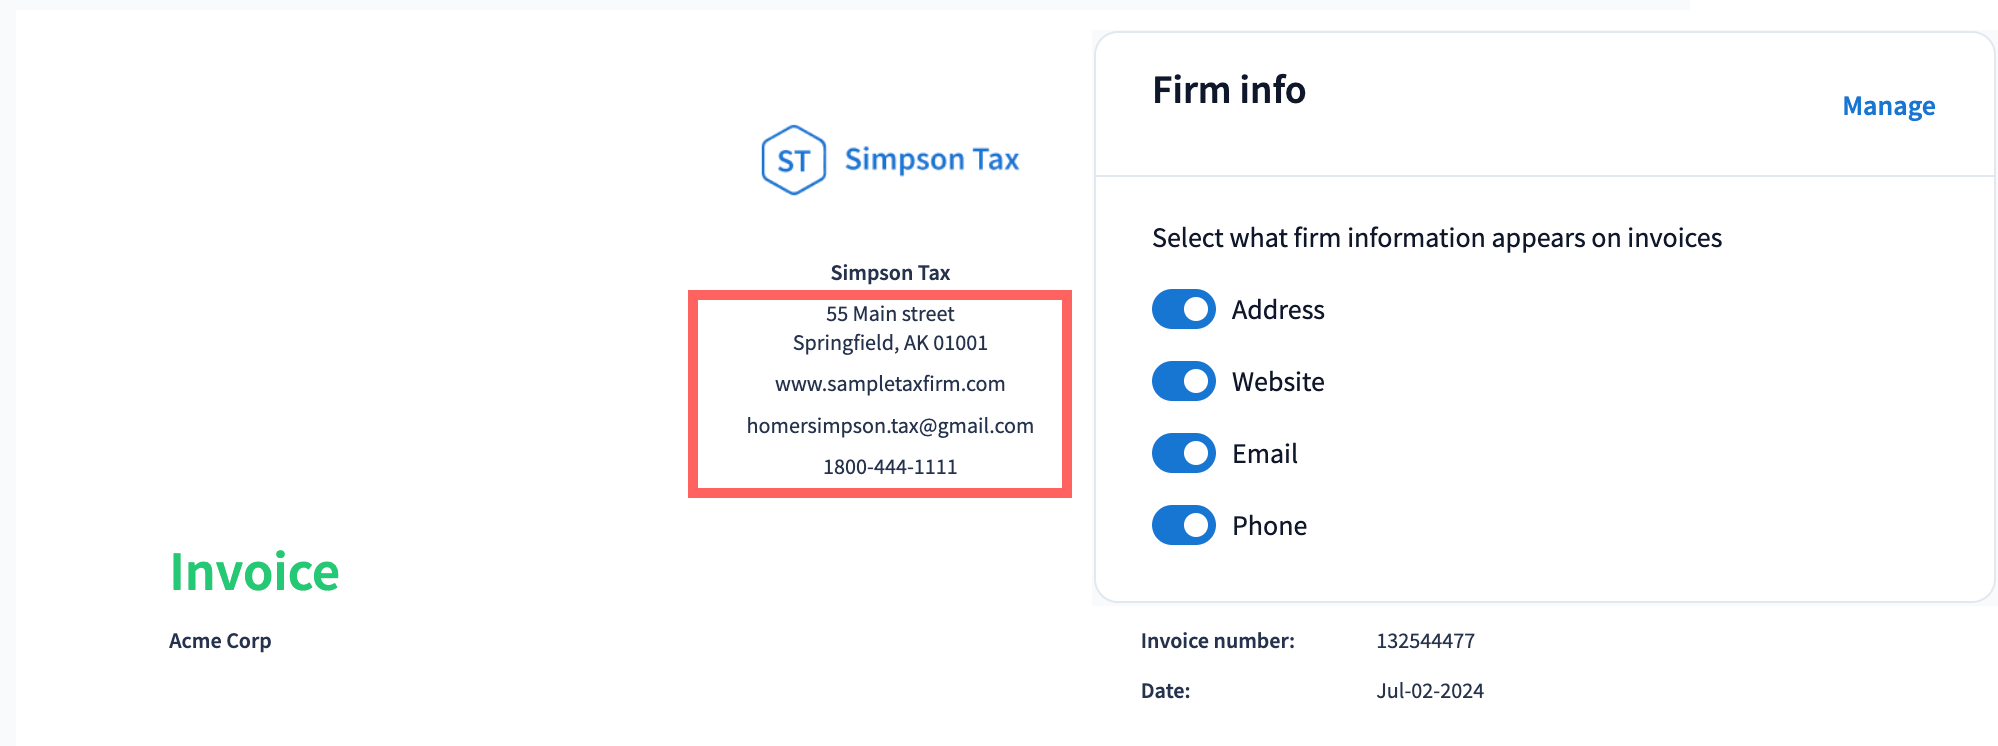The width and height of the screenshot is (1998, 746).
Task: Click the Phone toggle label
Action: pyautogui.click(x=1269, y=526)
